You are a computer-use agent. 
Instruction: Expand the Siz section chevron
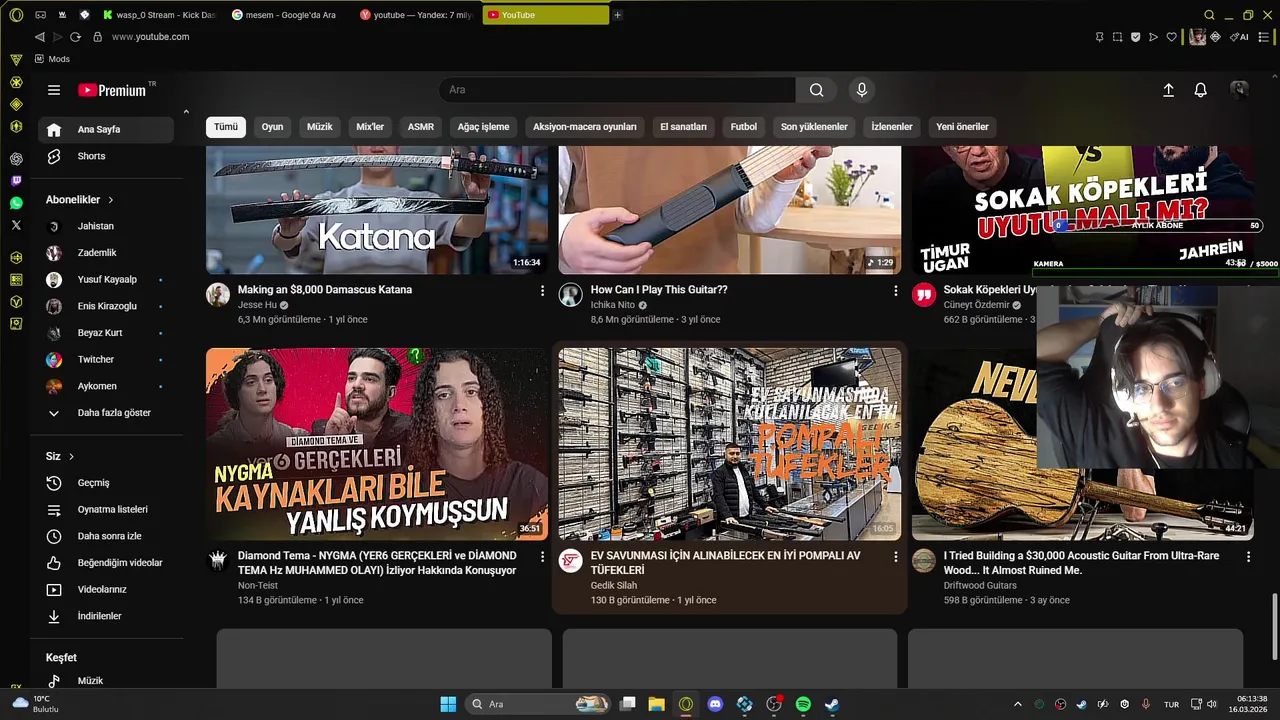pyautogui.click(x=71, y=456)
